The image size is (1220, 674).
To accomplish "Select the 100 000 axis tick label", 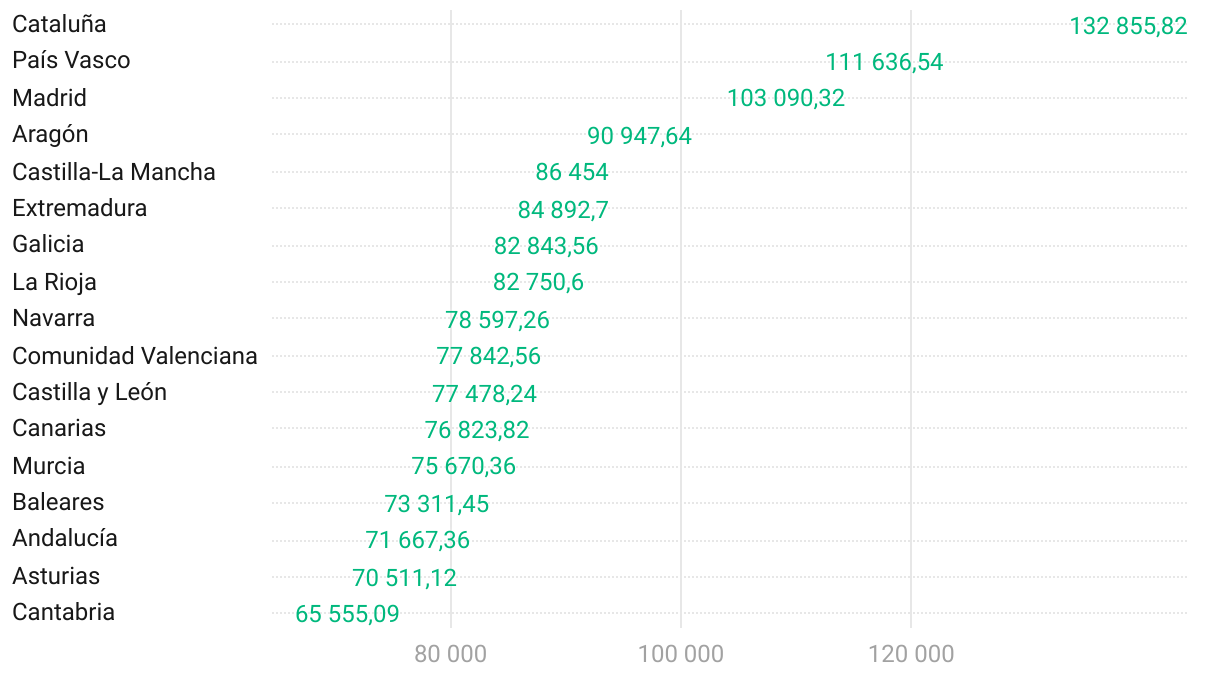I will pyautogui.click(x=681, y=655).
